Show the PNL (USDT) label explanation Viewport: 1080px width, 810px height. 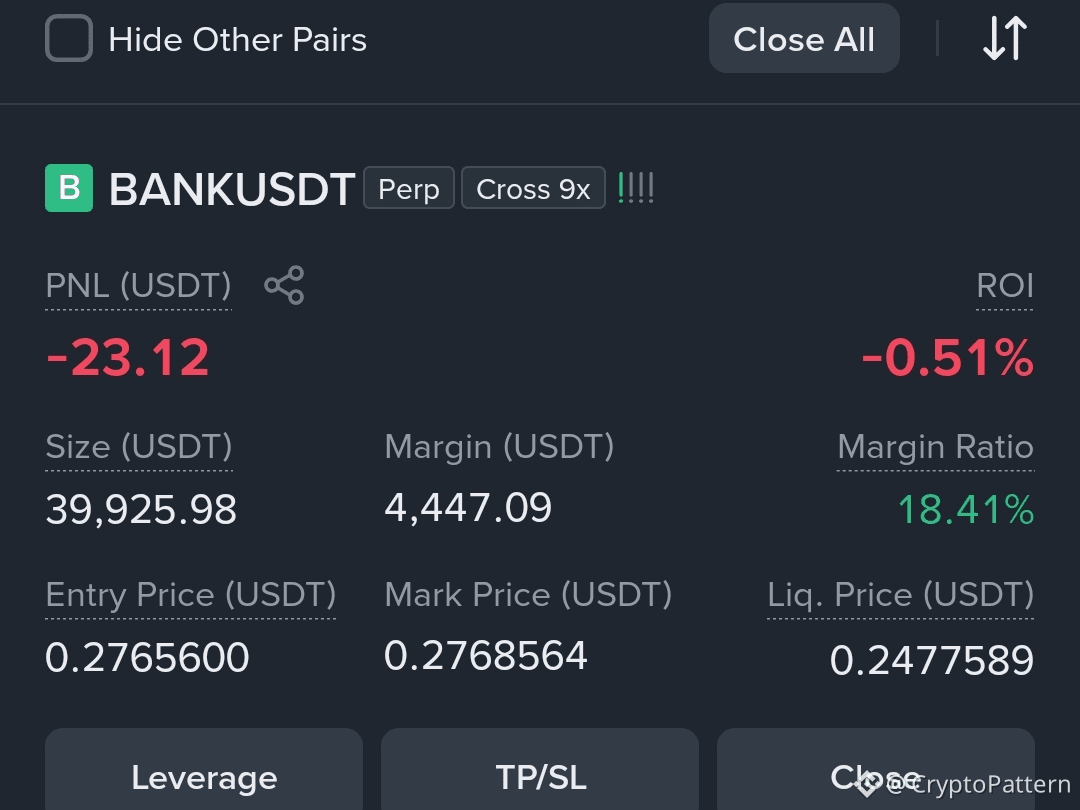click(138, 285)
